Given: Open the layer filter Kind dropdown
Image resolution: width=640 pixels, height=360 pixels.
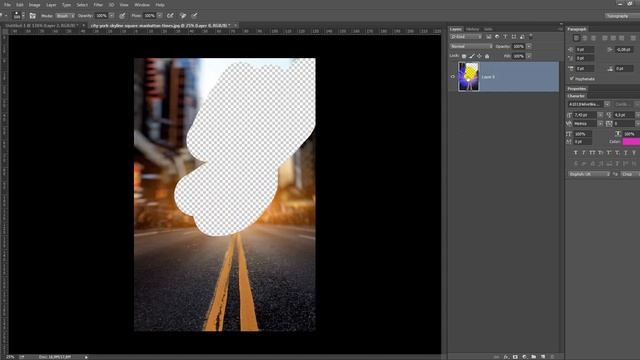Looking at the screenshot, I should pyautogui.click(x=466, y=37).
